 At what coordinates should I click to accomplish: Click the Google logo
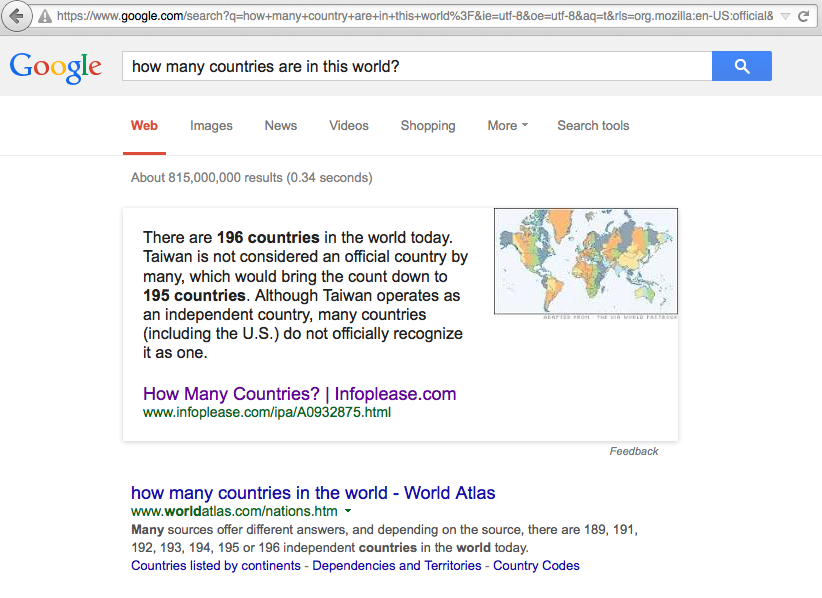pyautogui.click(x=56, y=68)
